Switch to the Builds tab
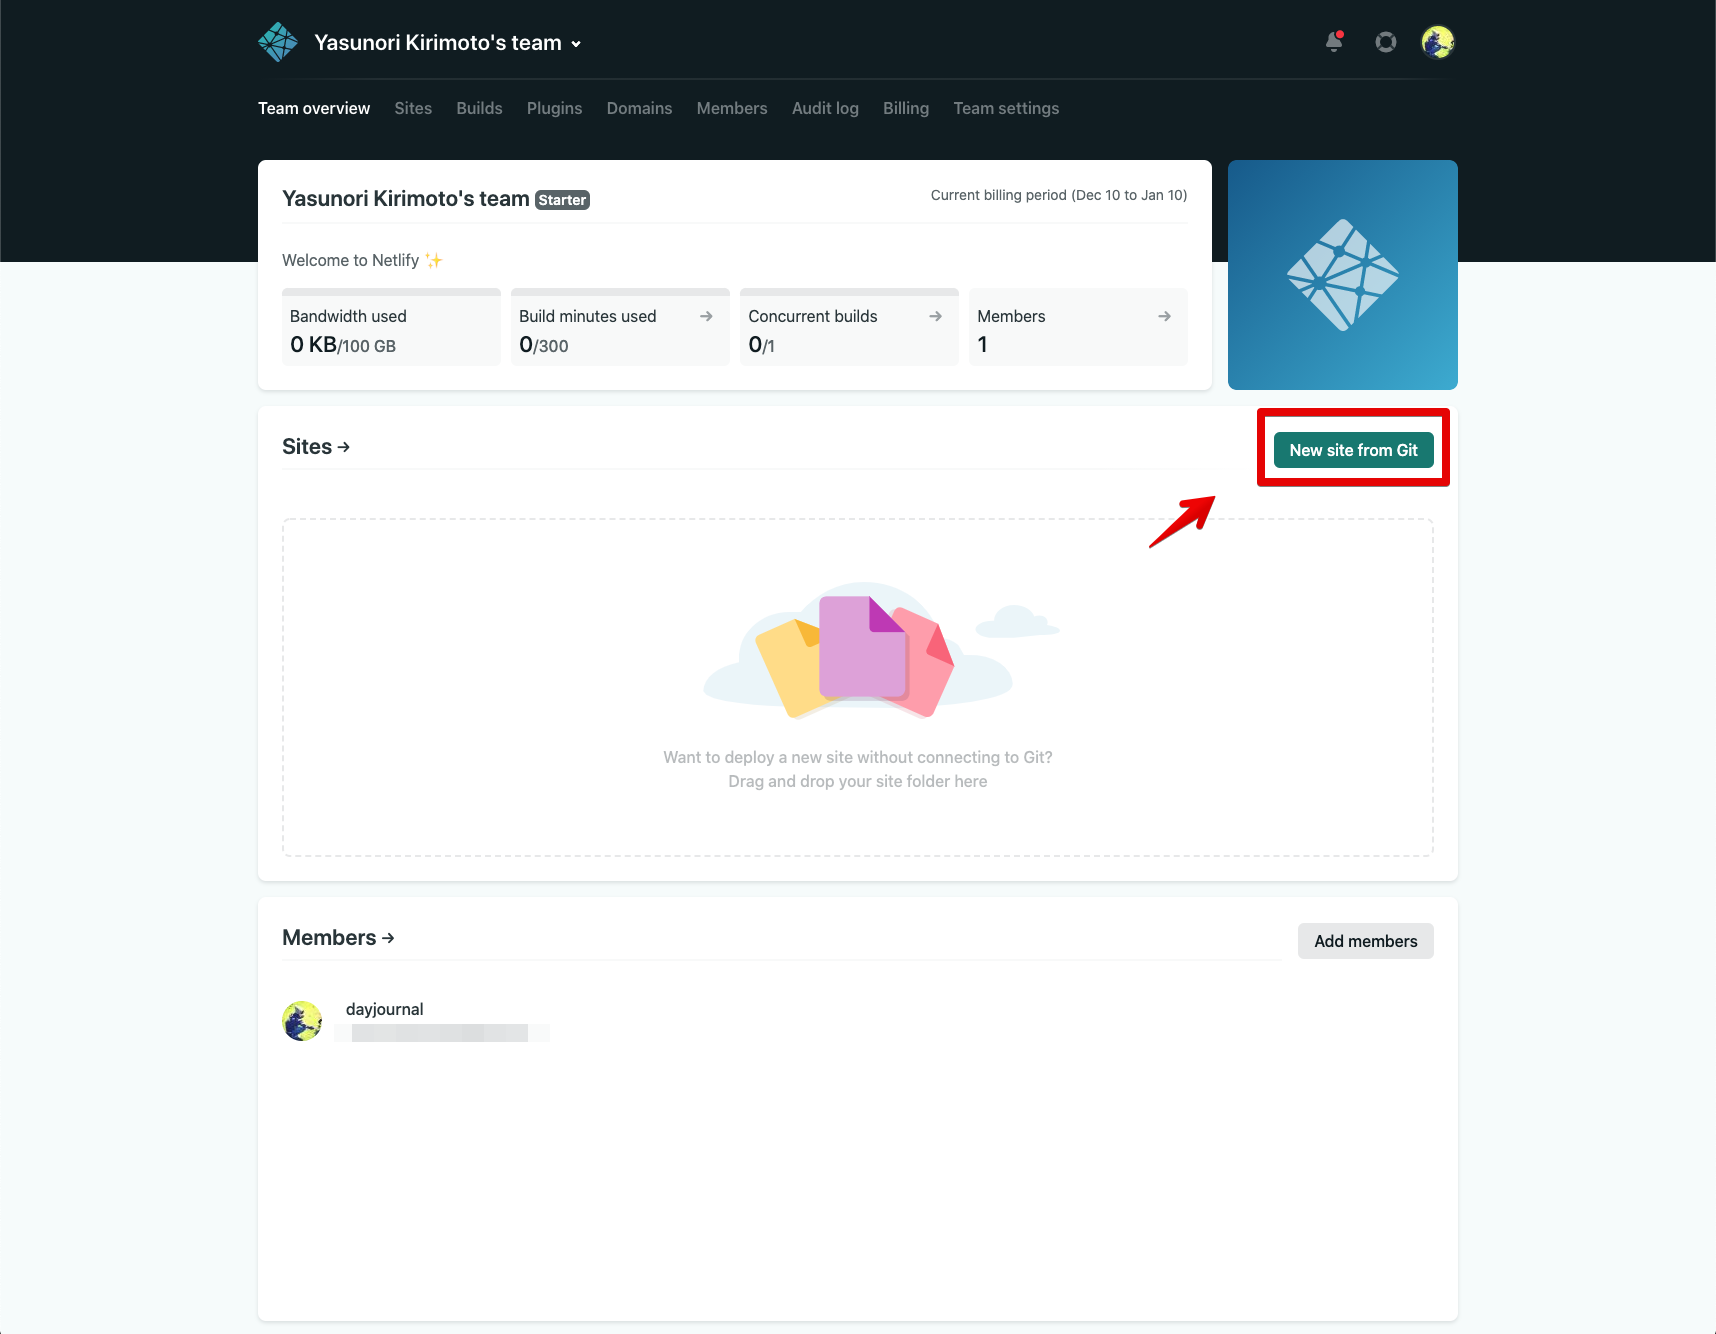 (479, 108)
